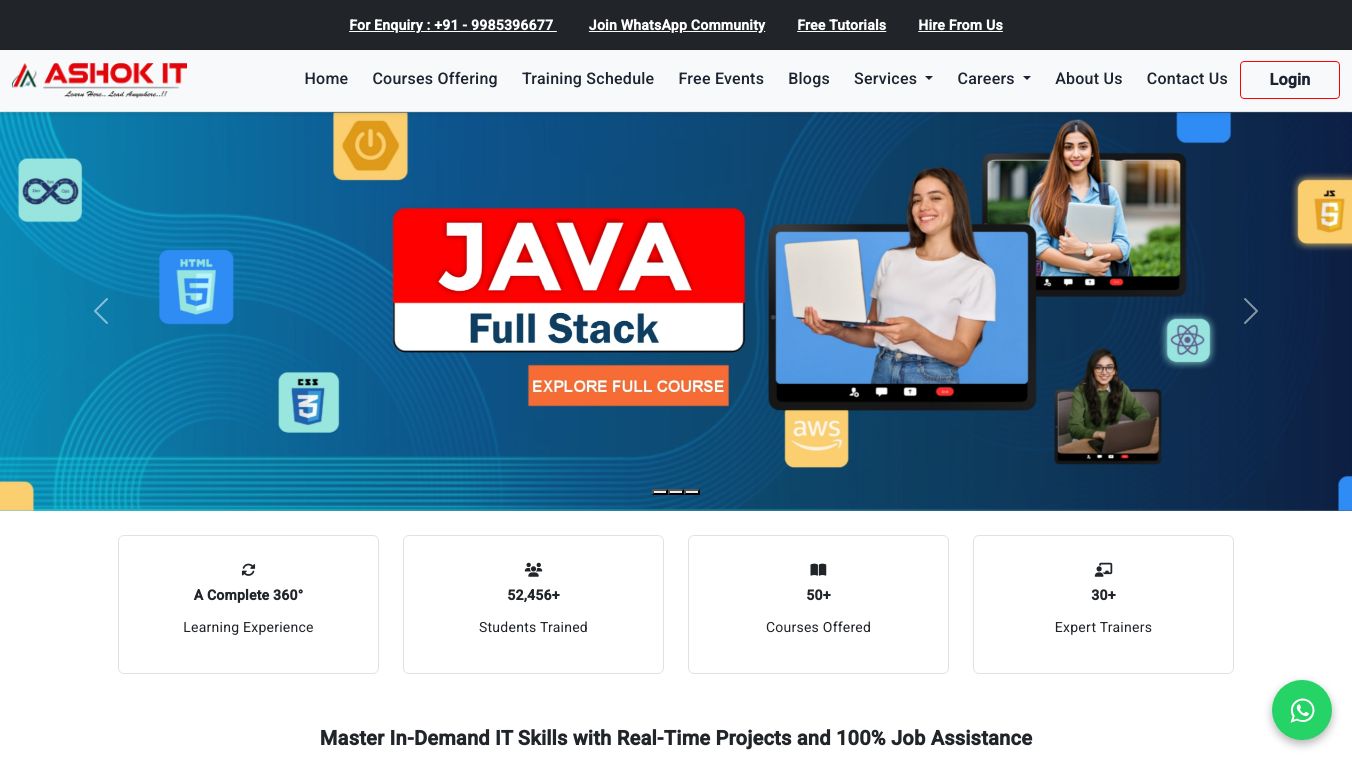Click the "50+" courses count
This screenshot has width=1352, height=760.
tap(818, 595)
